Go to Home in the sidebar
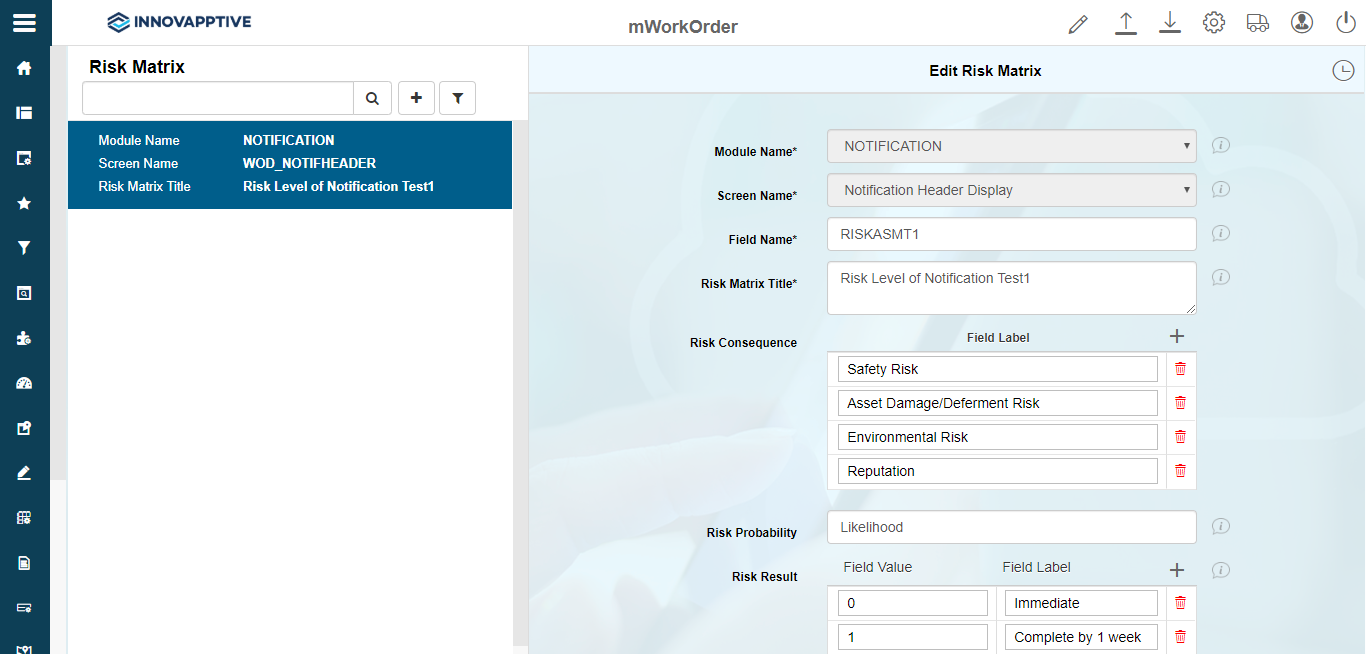 [24, 68]
